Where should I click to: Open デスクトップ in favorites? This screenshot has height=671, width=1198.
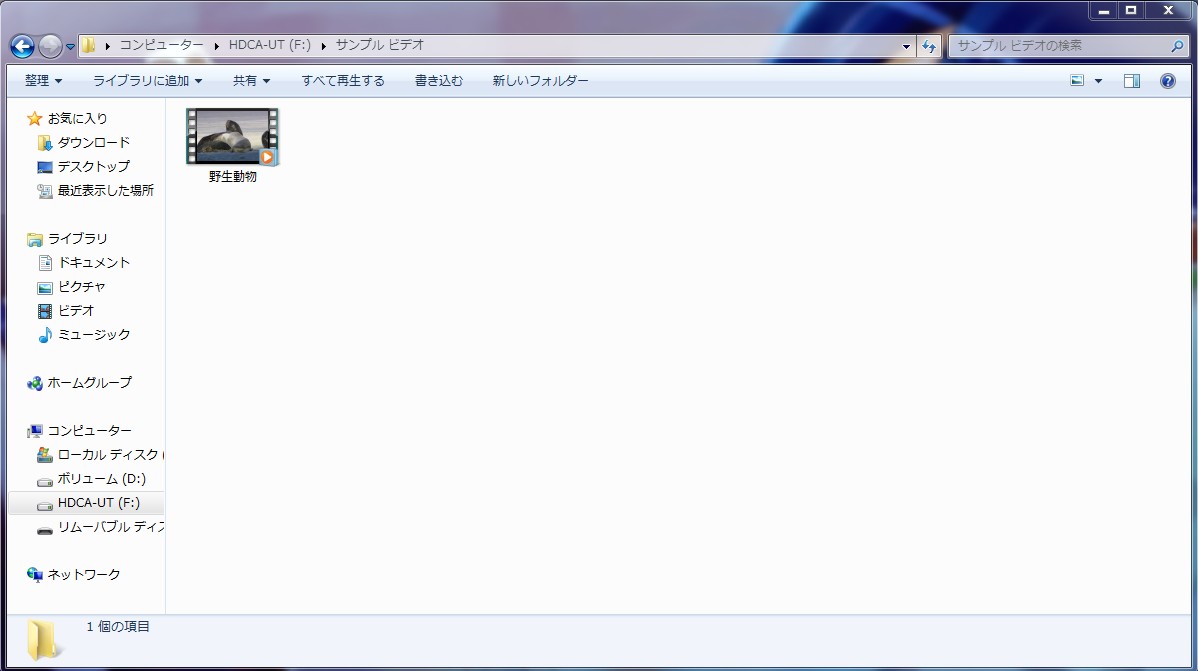point(94,167)
